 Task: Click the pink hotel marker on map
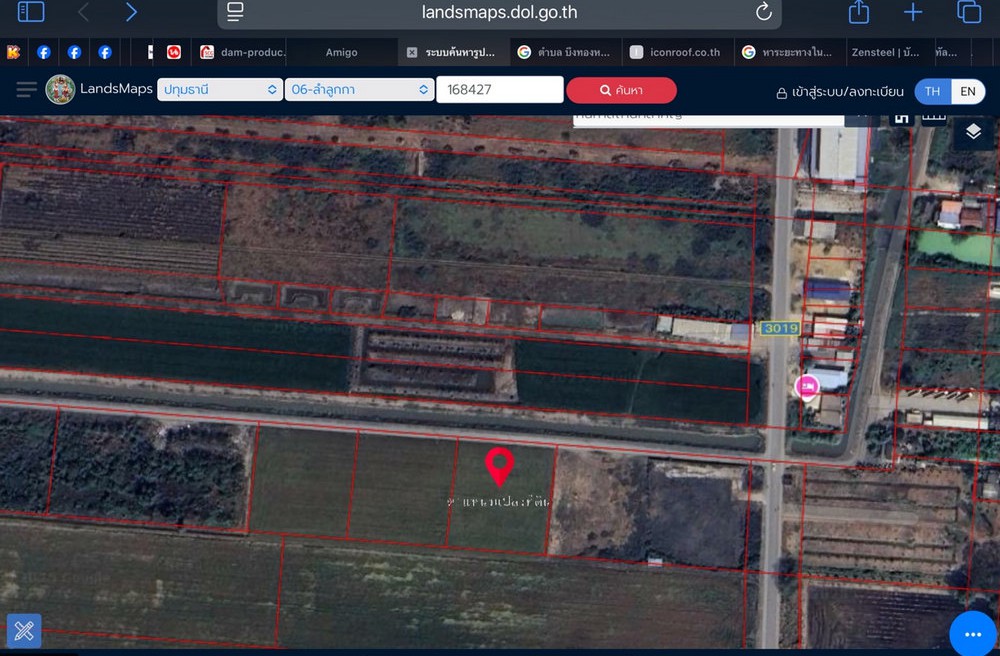806,386
